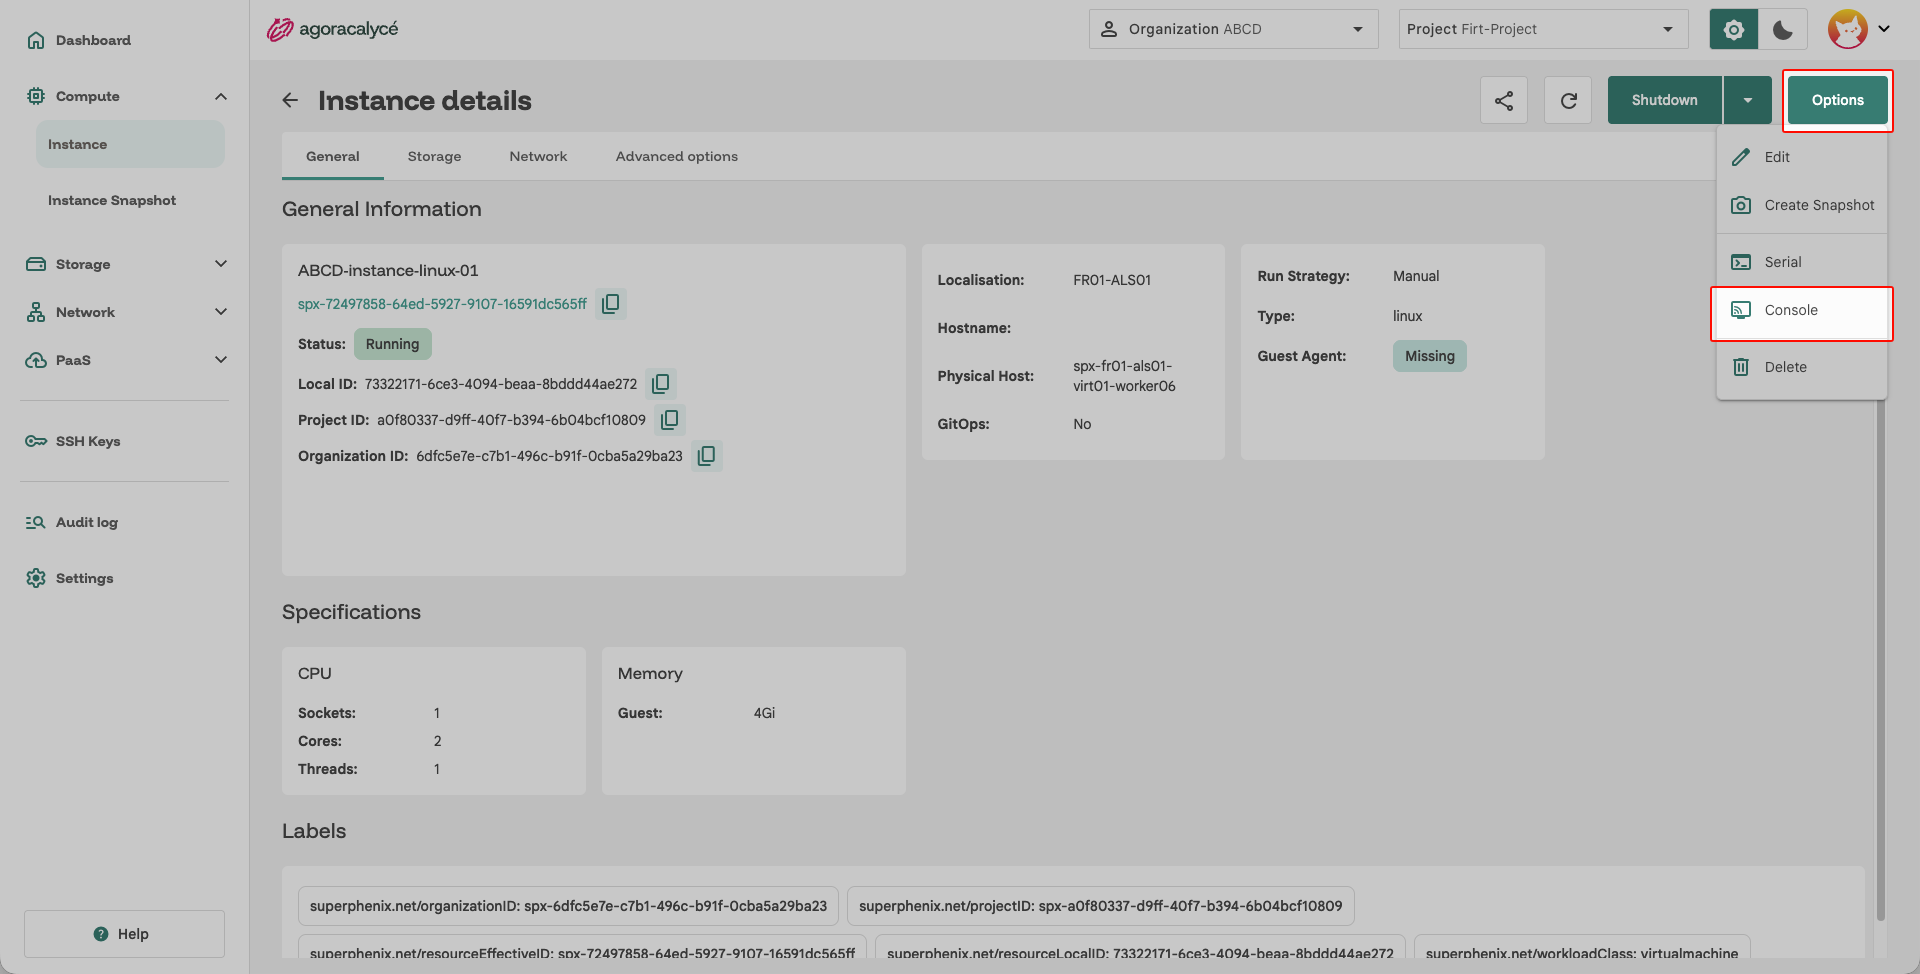1920x974 pixels.
Task: Copy the Project ID value
Action: 670,419
